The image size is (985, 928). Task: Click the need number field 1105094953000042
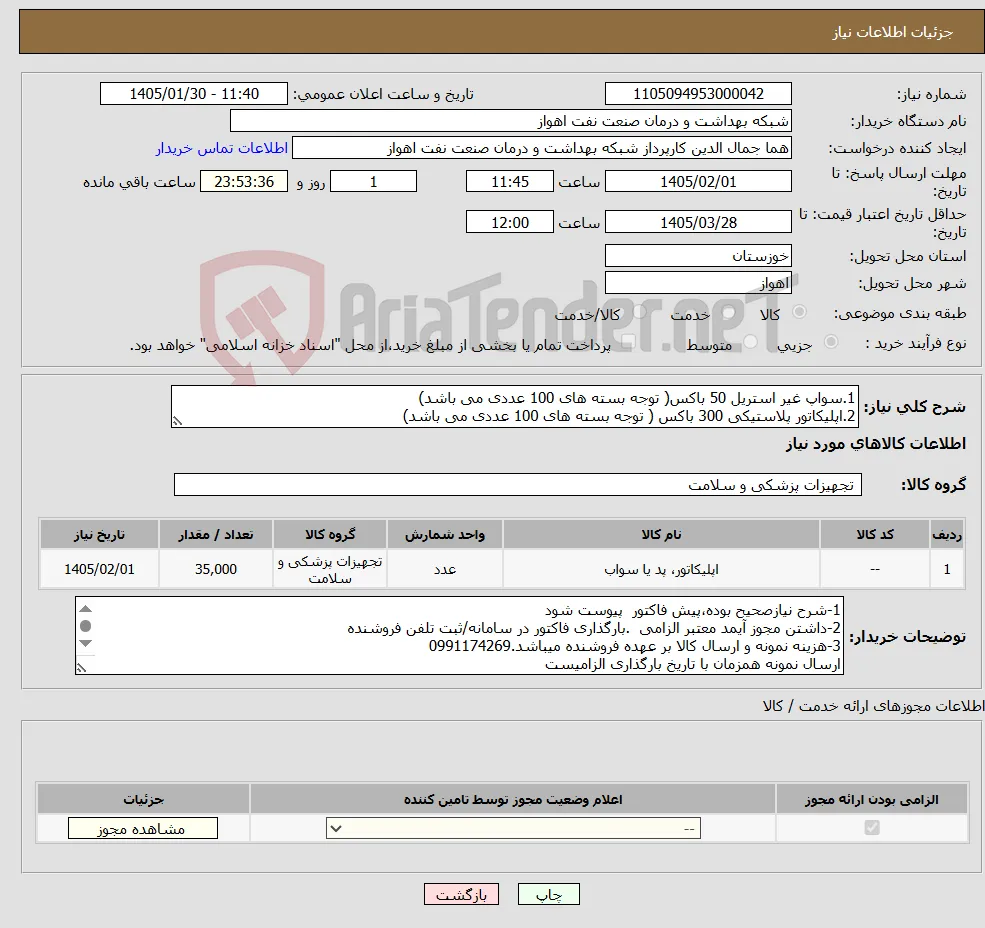[x=698, y=94]
